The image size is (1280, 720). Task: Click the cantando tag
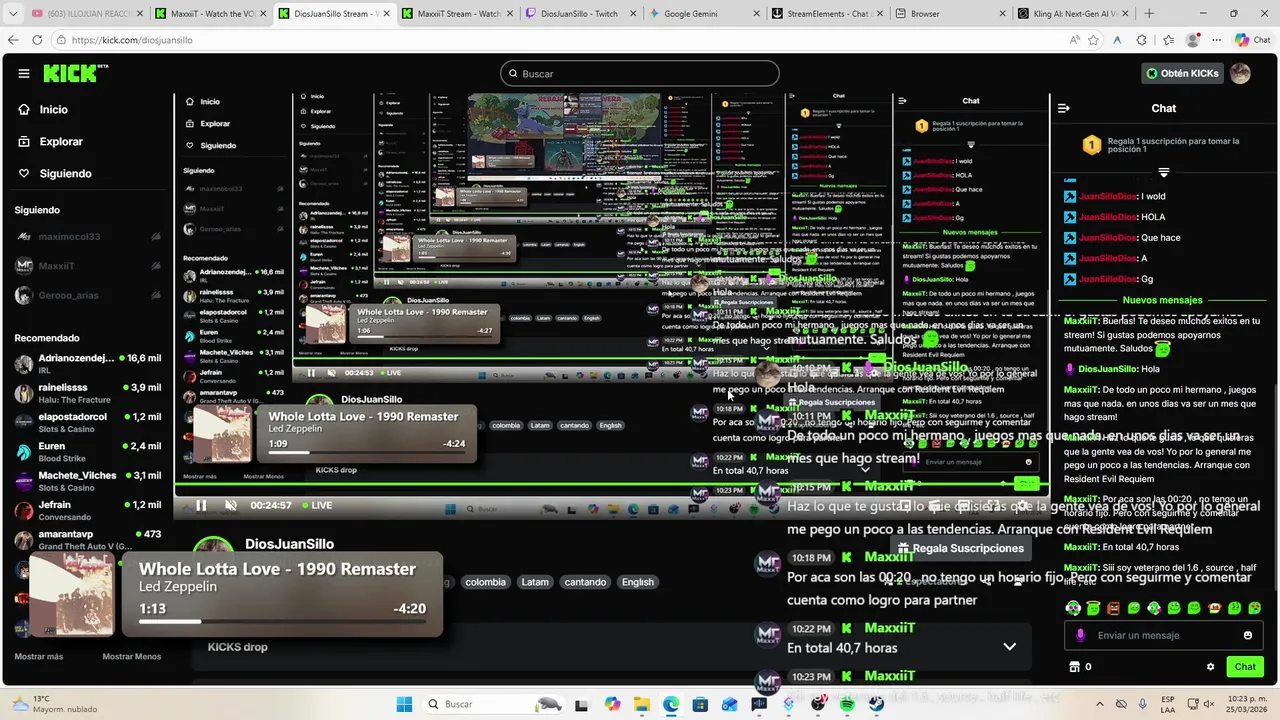585,582
